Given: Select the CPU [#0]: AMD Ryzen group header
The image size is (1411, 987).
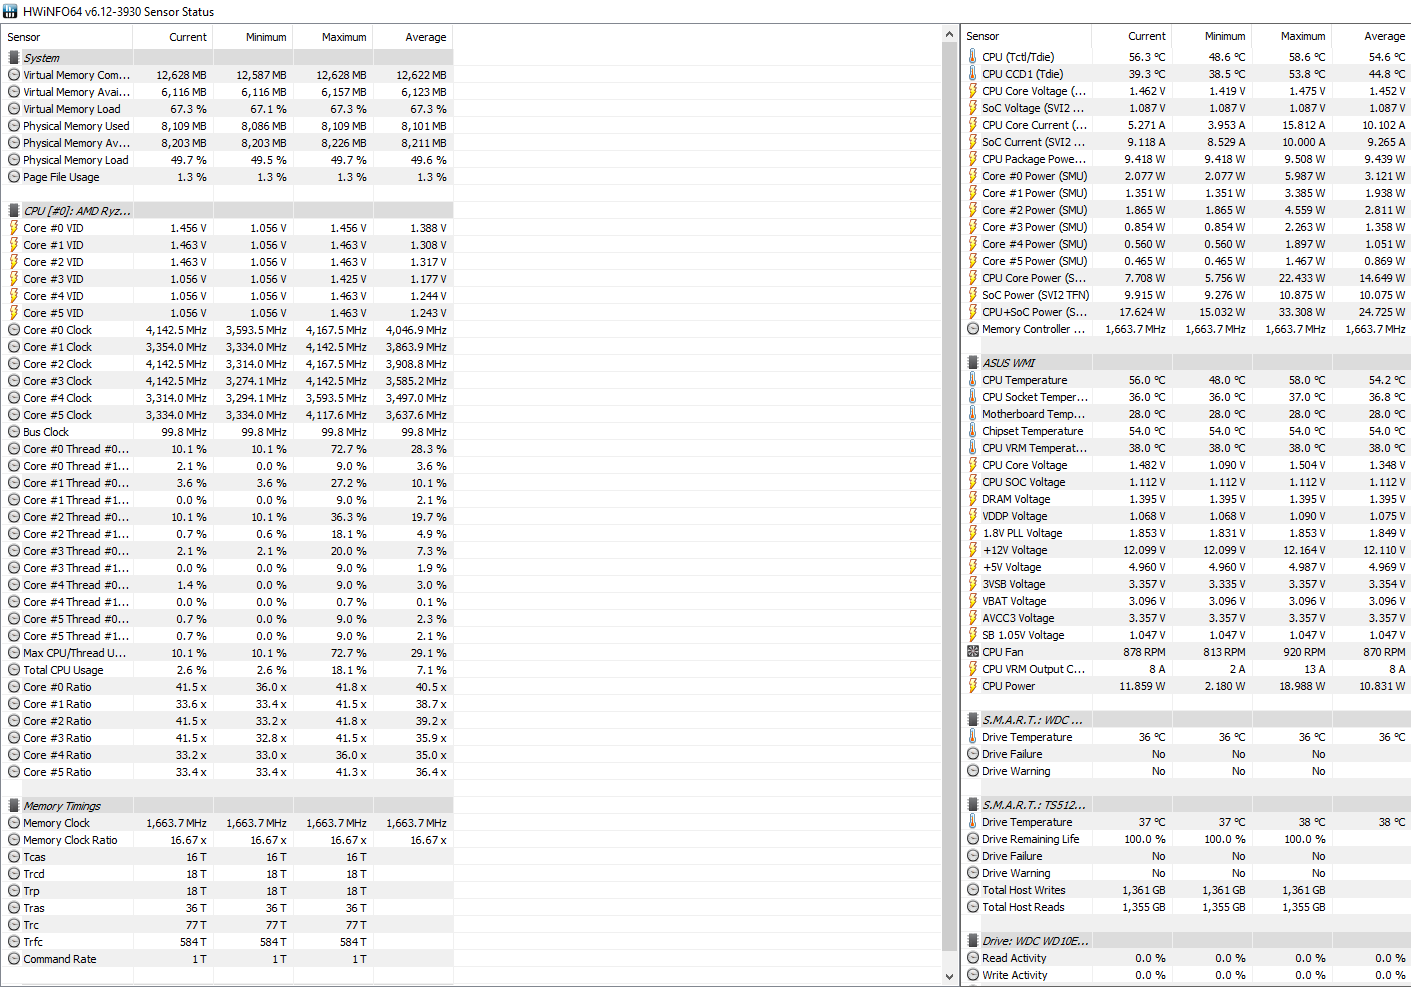Looking at the screenshot, I should tap(76, 211).
